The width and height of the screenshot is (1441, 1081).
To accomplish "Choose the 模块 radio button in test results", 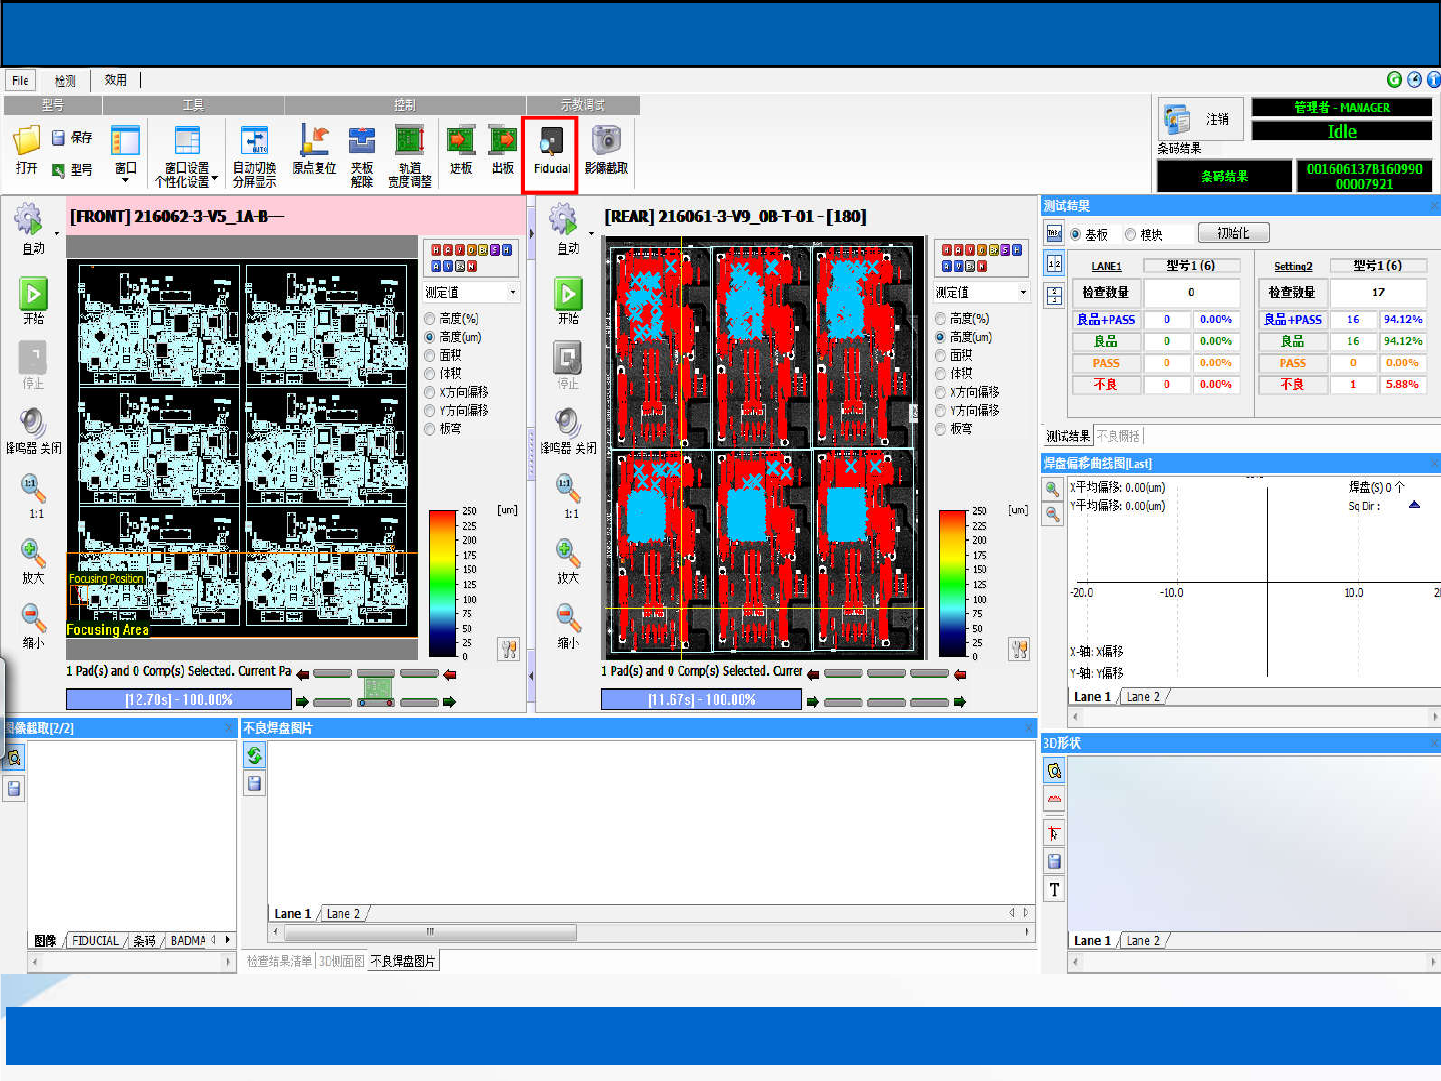I will tap(1131, 235).
